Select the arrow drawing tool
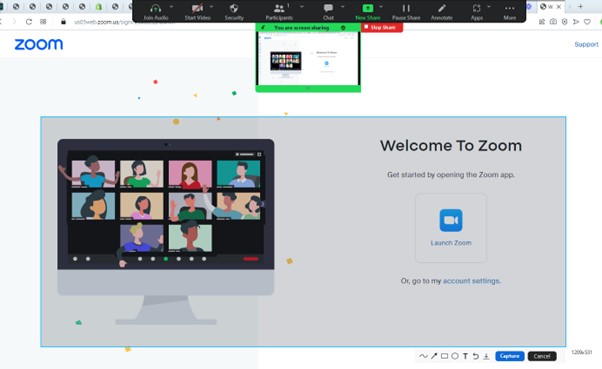 click(x=434, y=356)
